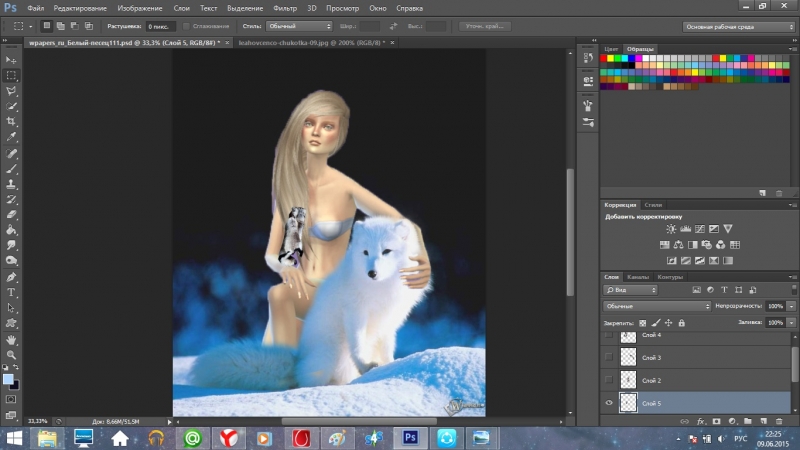Click the fx layer style icon

[701, 421]
